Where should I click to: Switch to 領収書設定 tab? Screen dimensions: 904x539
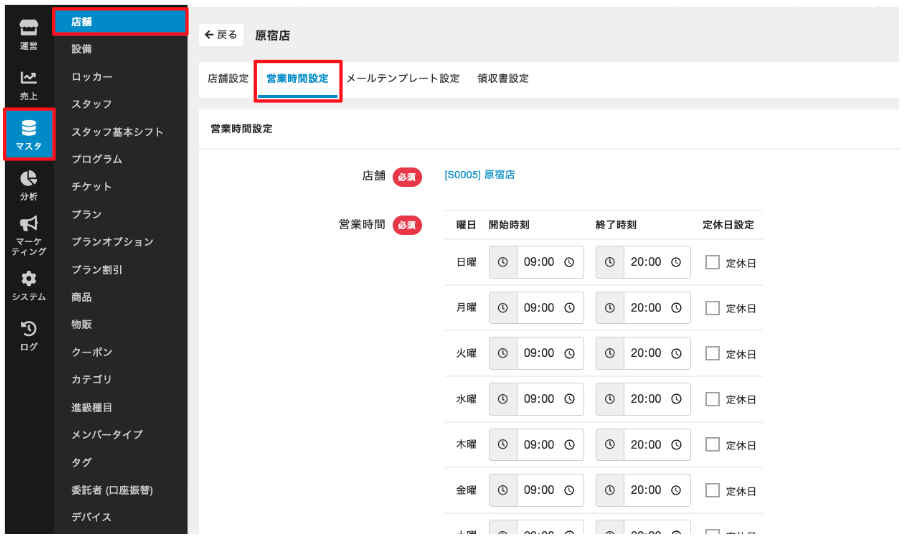coord(502,78)
